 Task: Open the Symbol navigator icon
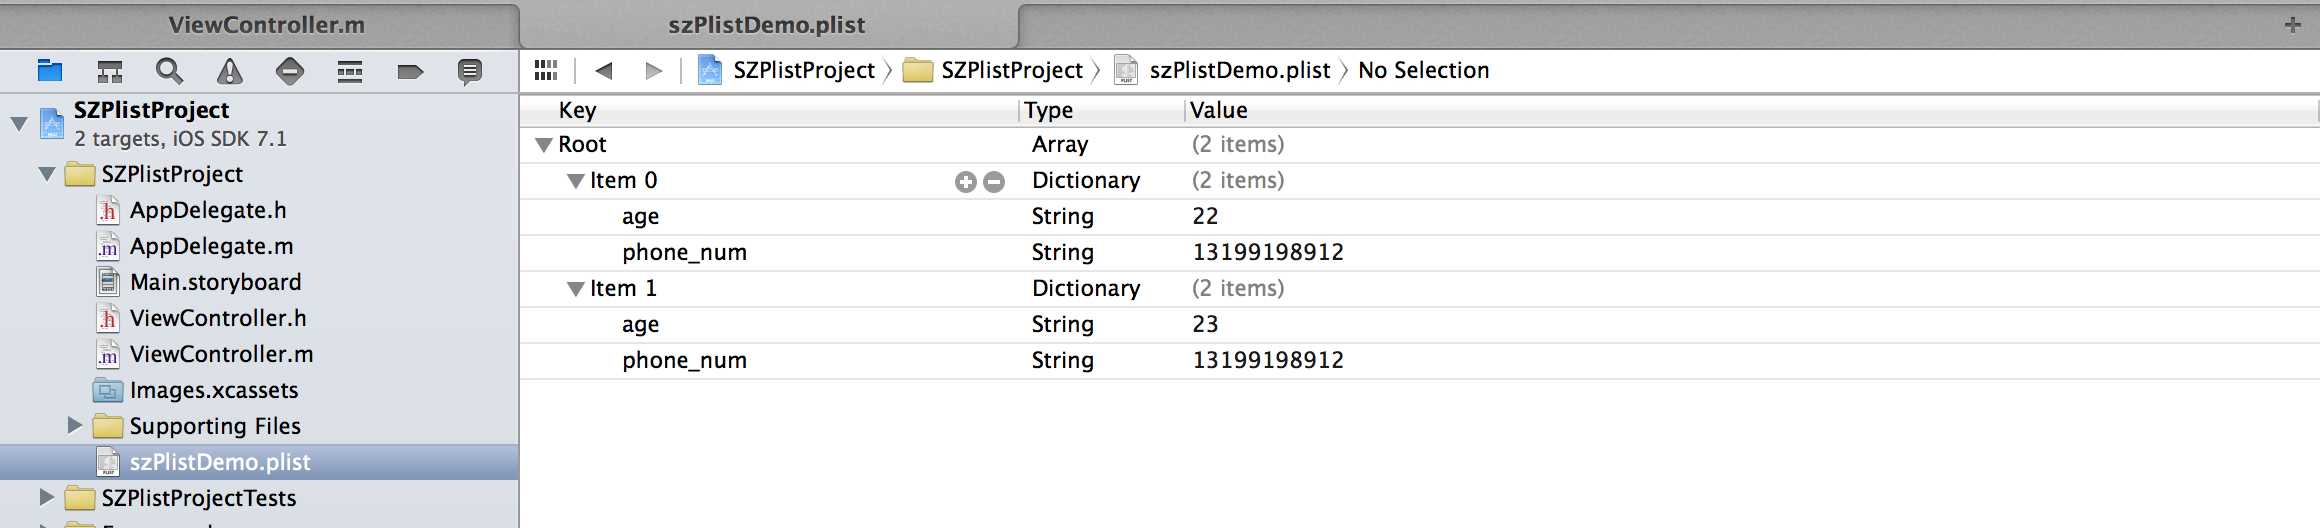(110, 71)
